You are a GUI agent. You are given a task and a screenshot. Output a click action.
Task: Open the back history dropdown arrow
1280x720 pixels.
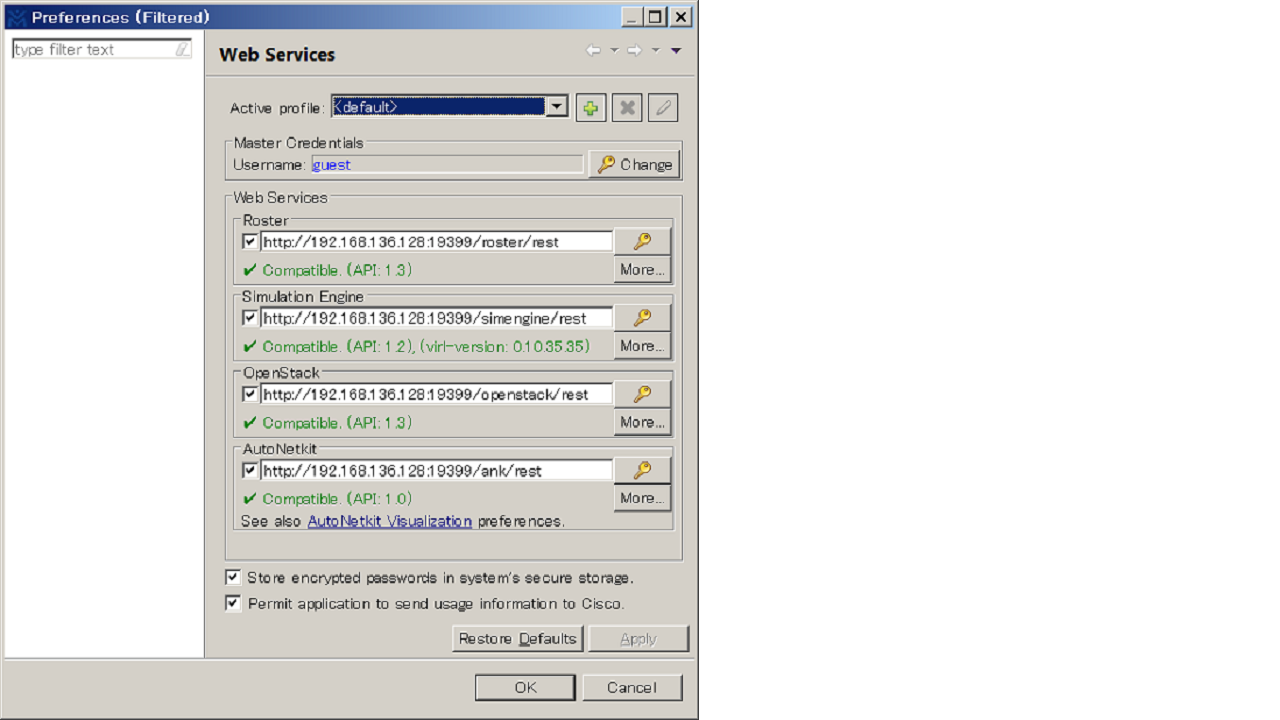click(614, 50)
